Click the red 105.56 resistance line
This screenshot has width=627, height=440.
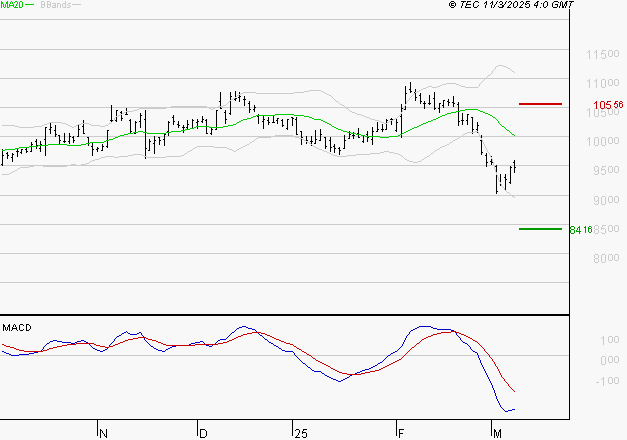pos(540,104)
